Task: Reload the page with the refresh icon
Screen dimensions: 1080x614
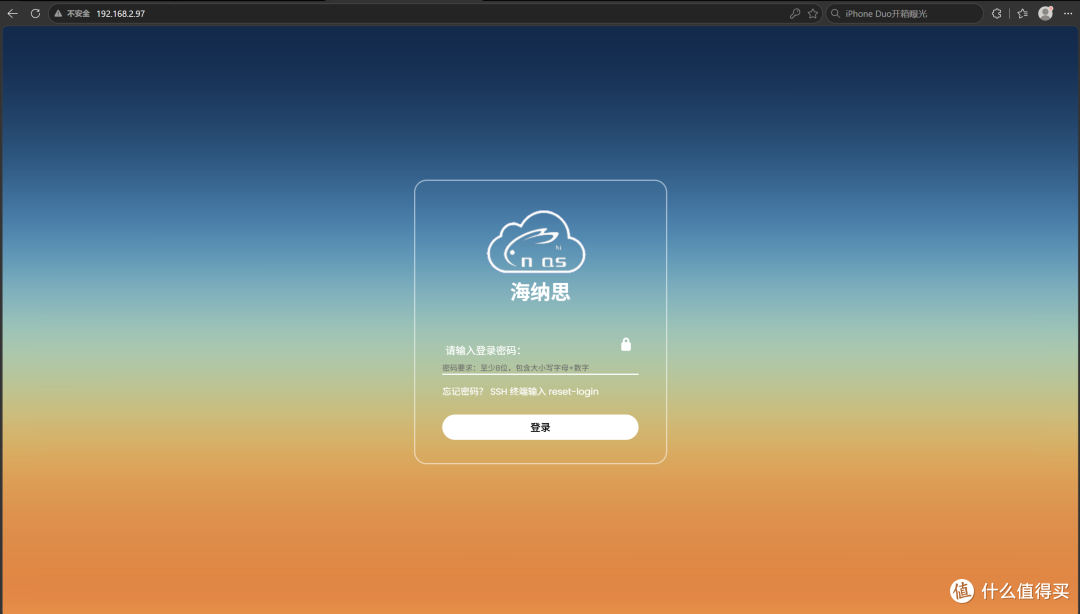Action: click(x=35, y=13)
